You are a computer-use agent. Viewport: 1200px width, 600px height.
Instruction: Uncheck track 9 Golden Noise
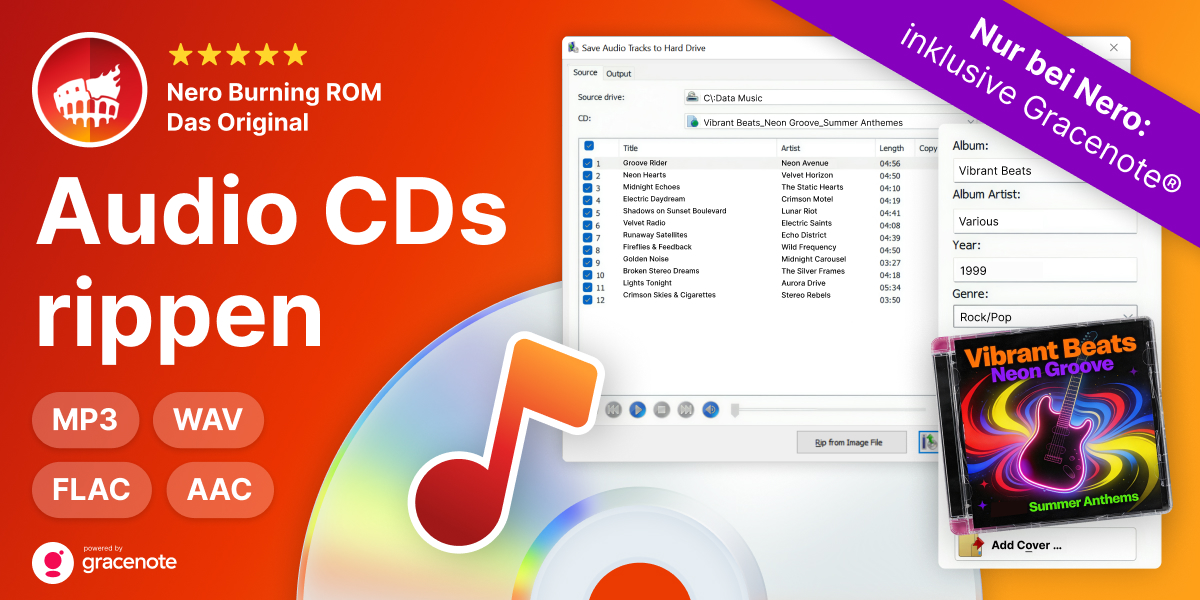587,260
